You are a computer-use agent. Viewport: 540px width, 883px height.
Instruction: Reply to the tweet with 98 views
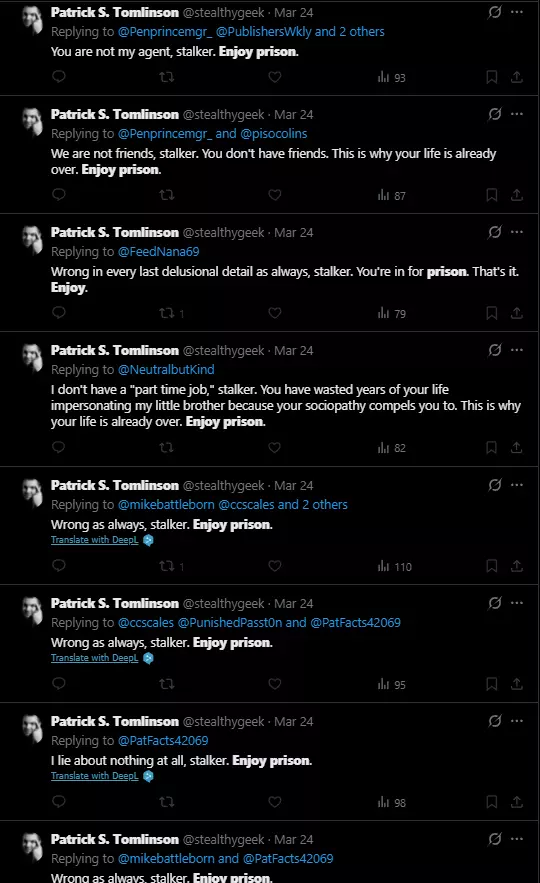(59, 801)
